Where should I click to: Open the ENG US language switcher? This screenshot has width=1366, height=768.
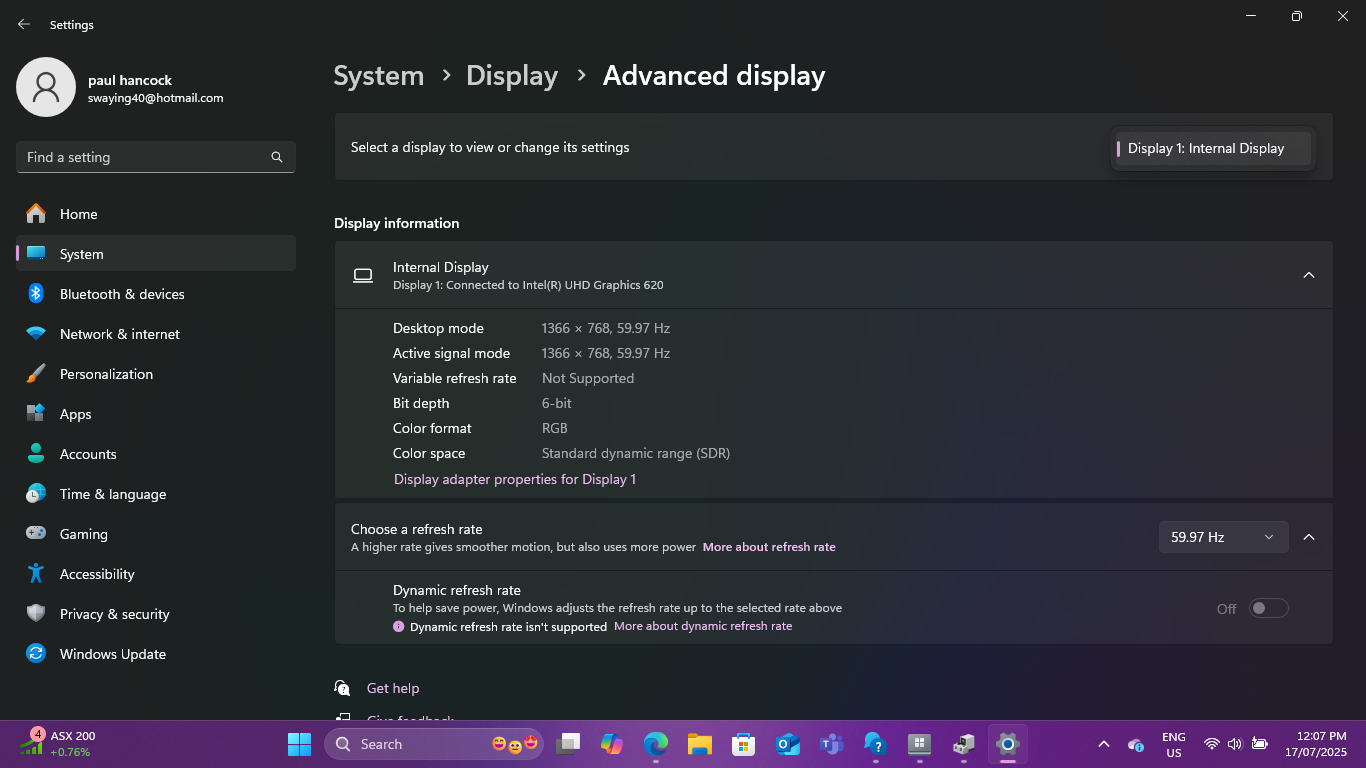1174,744
